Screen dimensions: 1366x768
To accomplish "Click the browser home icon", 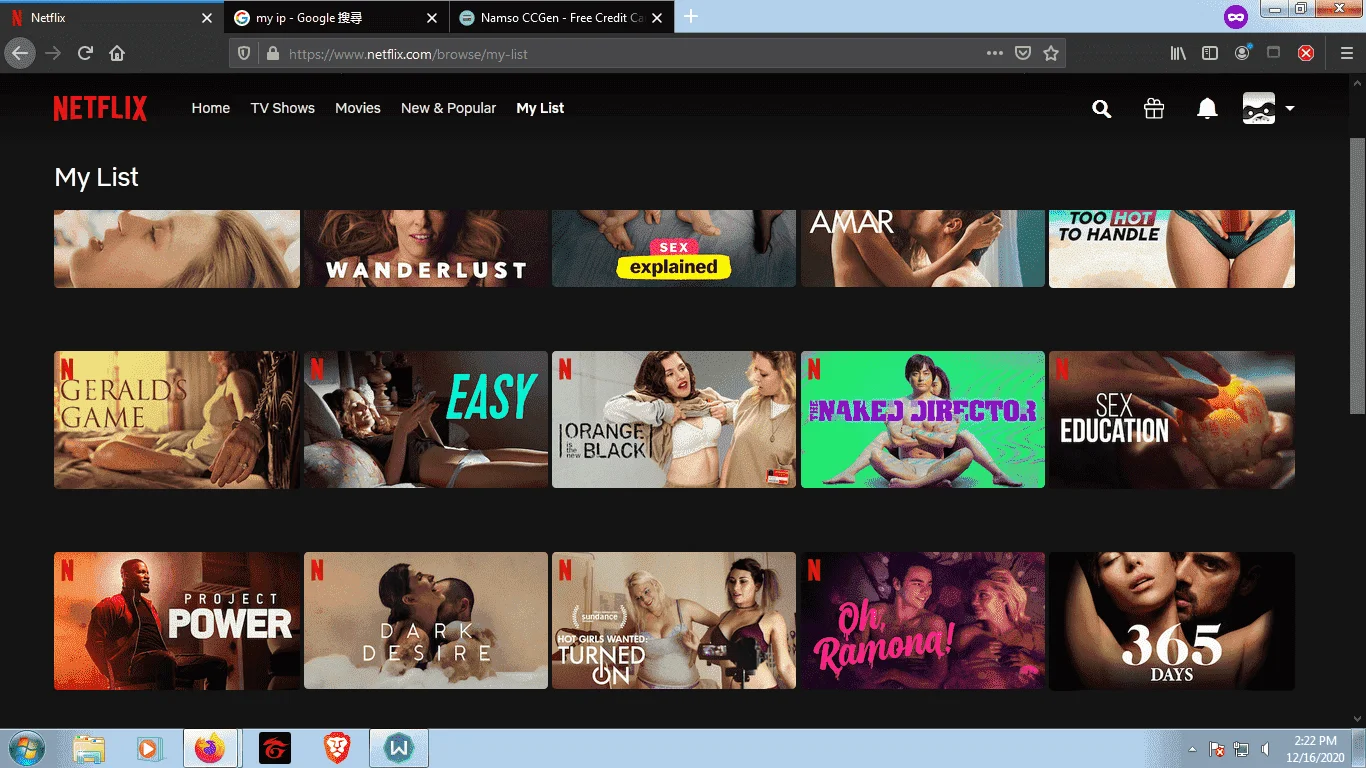I will pos(117,54).
